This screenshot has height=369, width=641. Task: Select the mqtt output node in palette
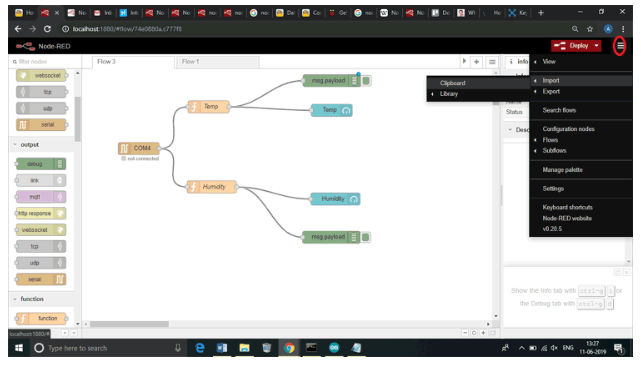pos(41,197)
